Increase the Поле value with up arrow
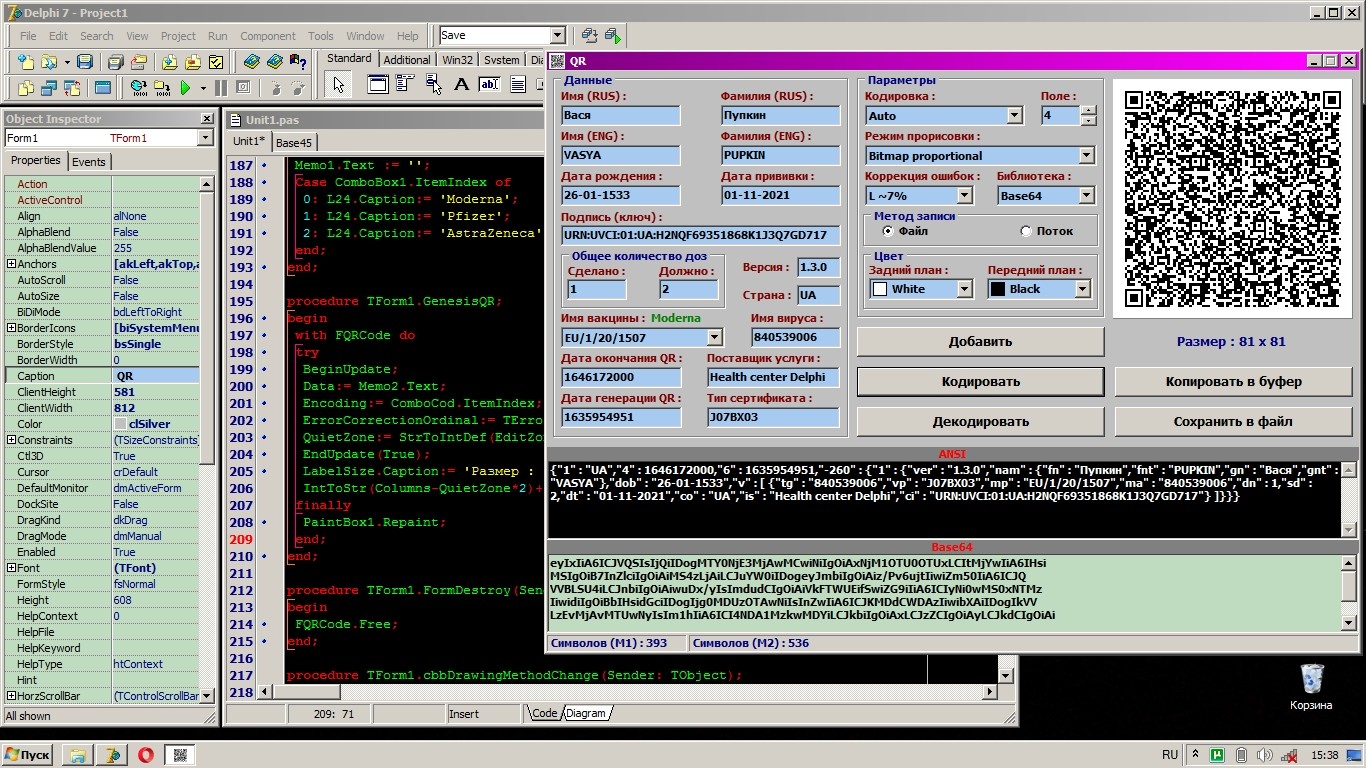The height and width of the screenshot is (768, 1366). coord(1089,110)
